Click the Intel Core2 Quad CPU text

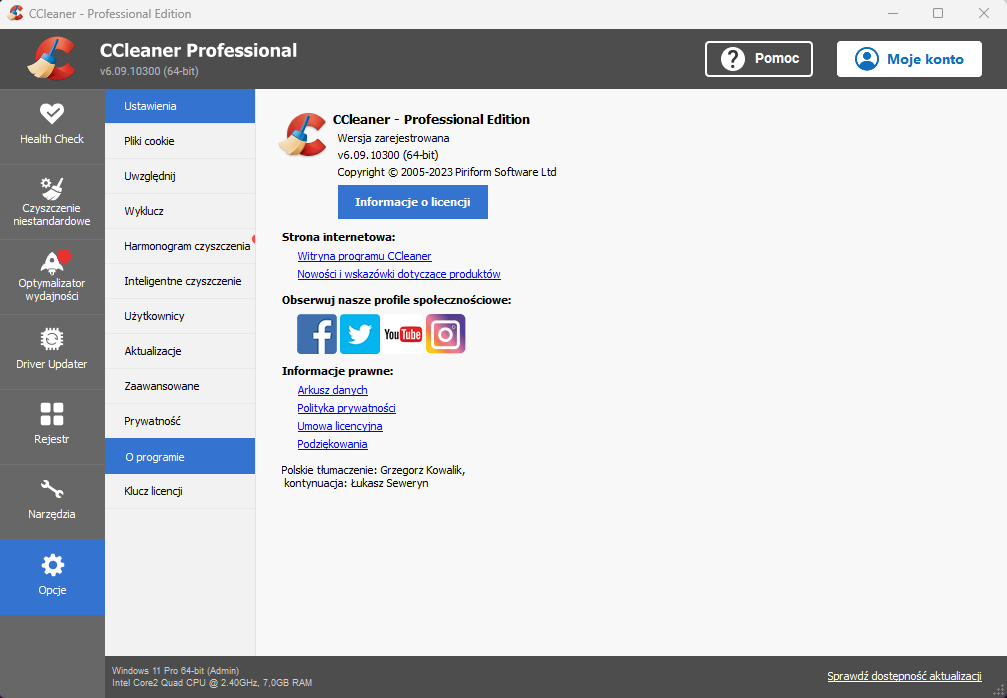(x=212, y=683)
